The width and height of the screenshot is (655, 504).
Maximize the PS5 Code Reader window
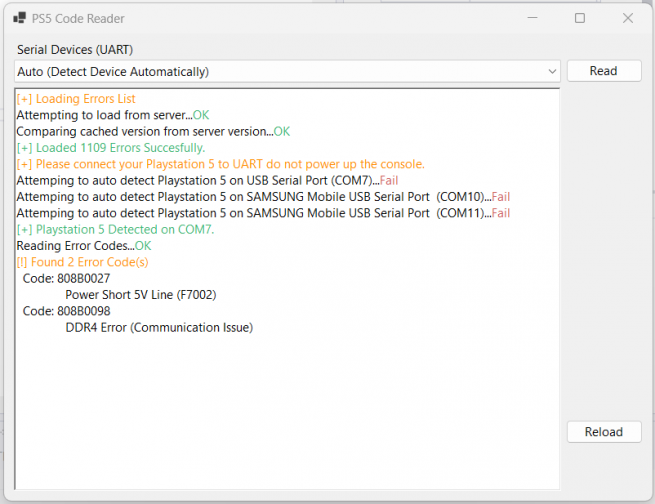(580, 18)
